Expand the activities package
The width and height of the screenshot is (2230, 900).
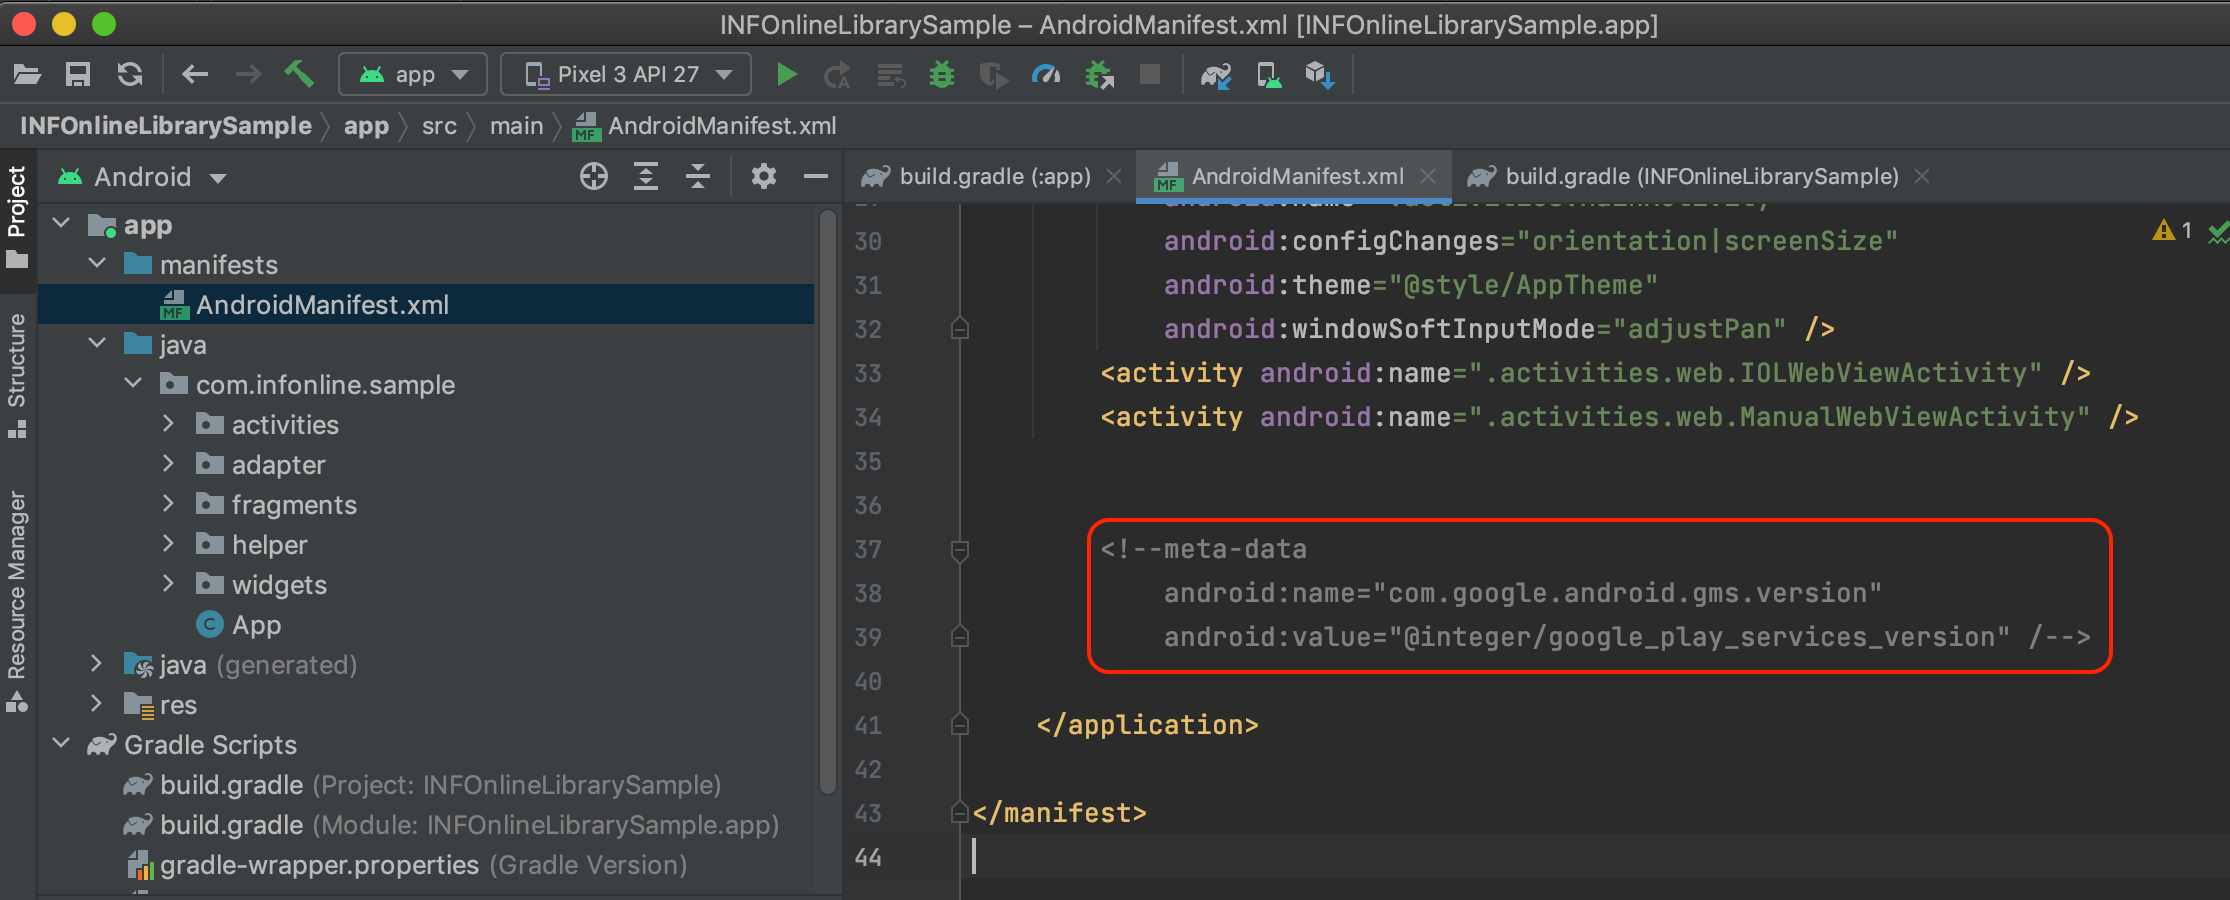point(168,424)
